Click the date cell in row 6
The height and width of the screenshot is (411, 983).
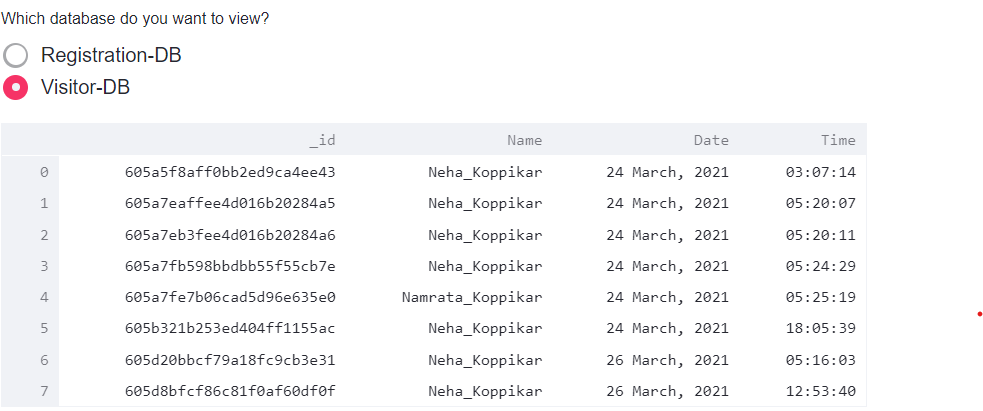(667, 359)
